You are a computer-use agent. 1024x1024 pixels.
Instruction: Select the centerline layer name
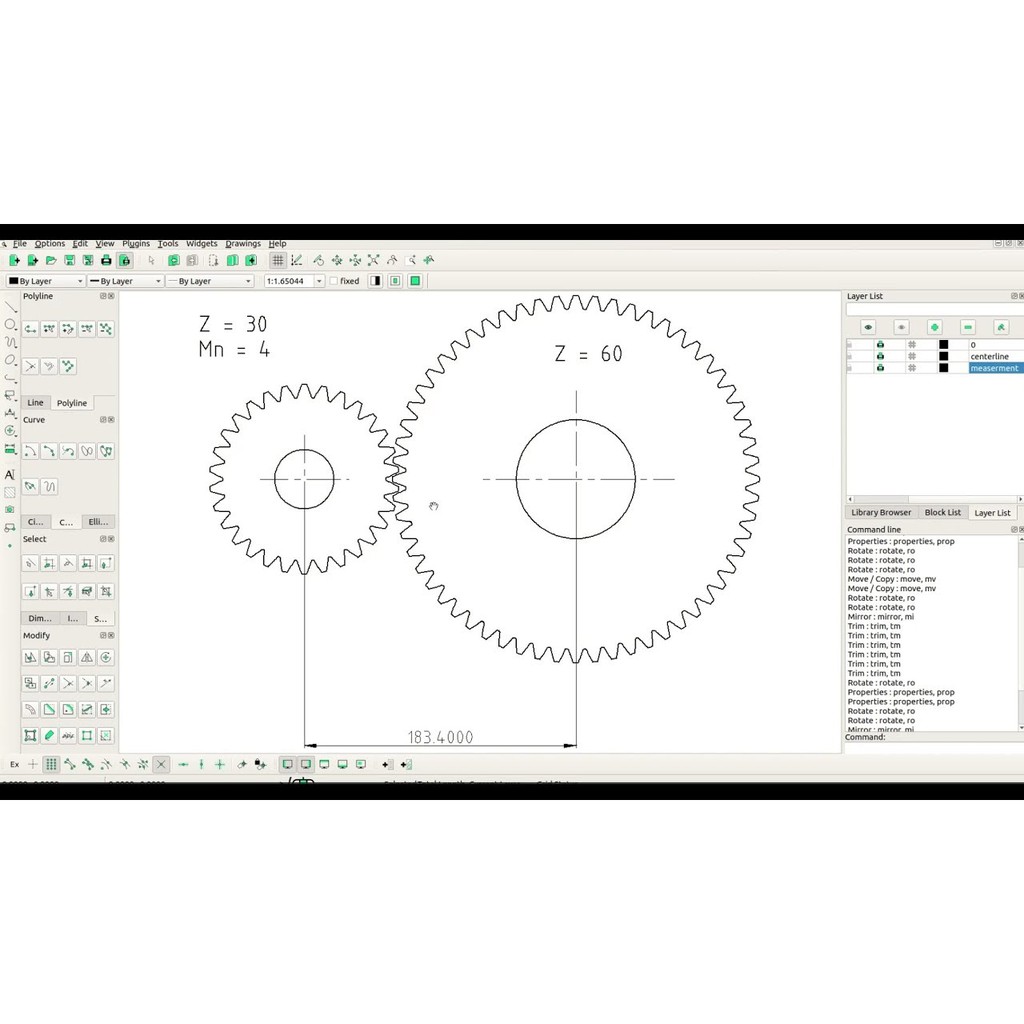click(989, 357)
